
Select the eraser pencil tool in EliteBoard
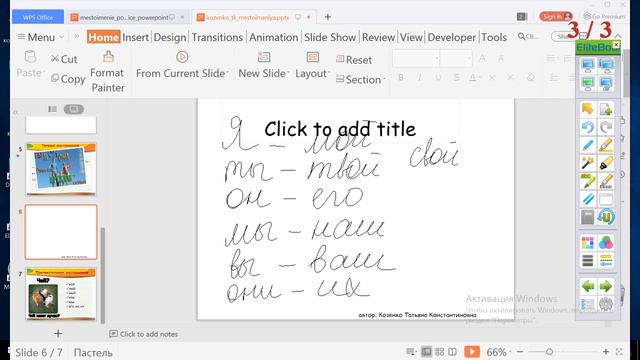(606, 181)
